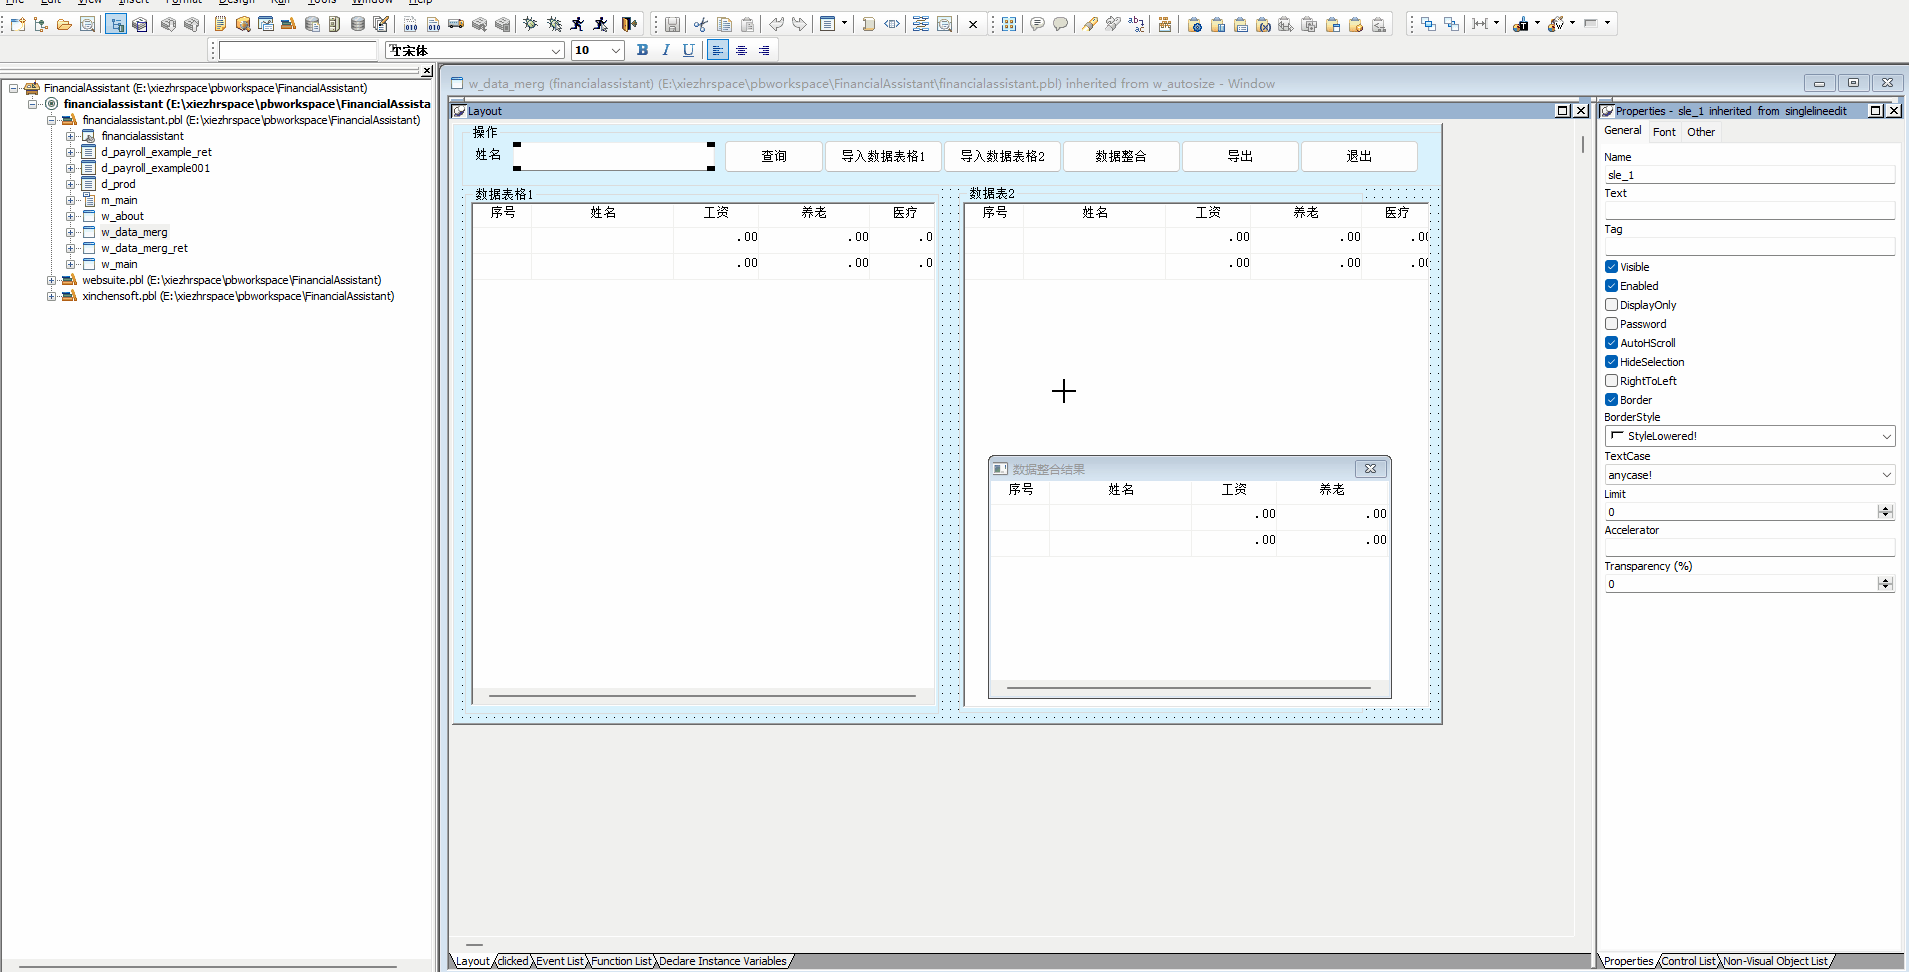
Task: Expand the websuite.pbl tree node
Action: pos(52,280)
